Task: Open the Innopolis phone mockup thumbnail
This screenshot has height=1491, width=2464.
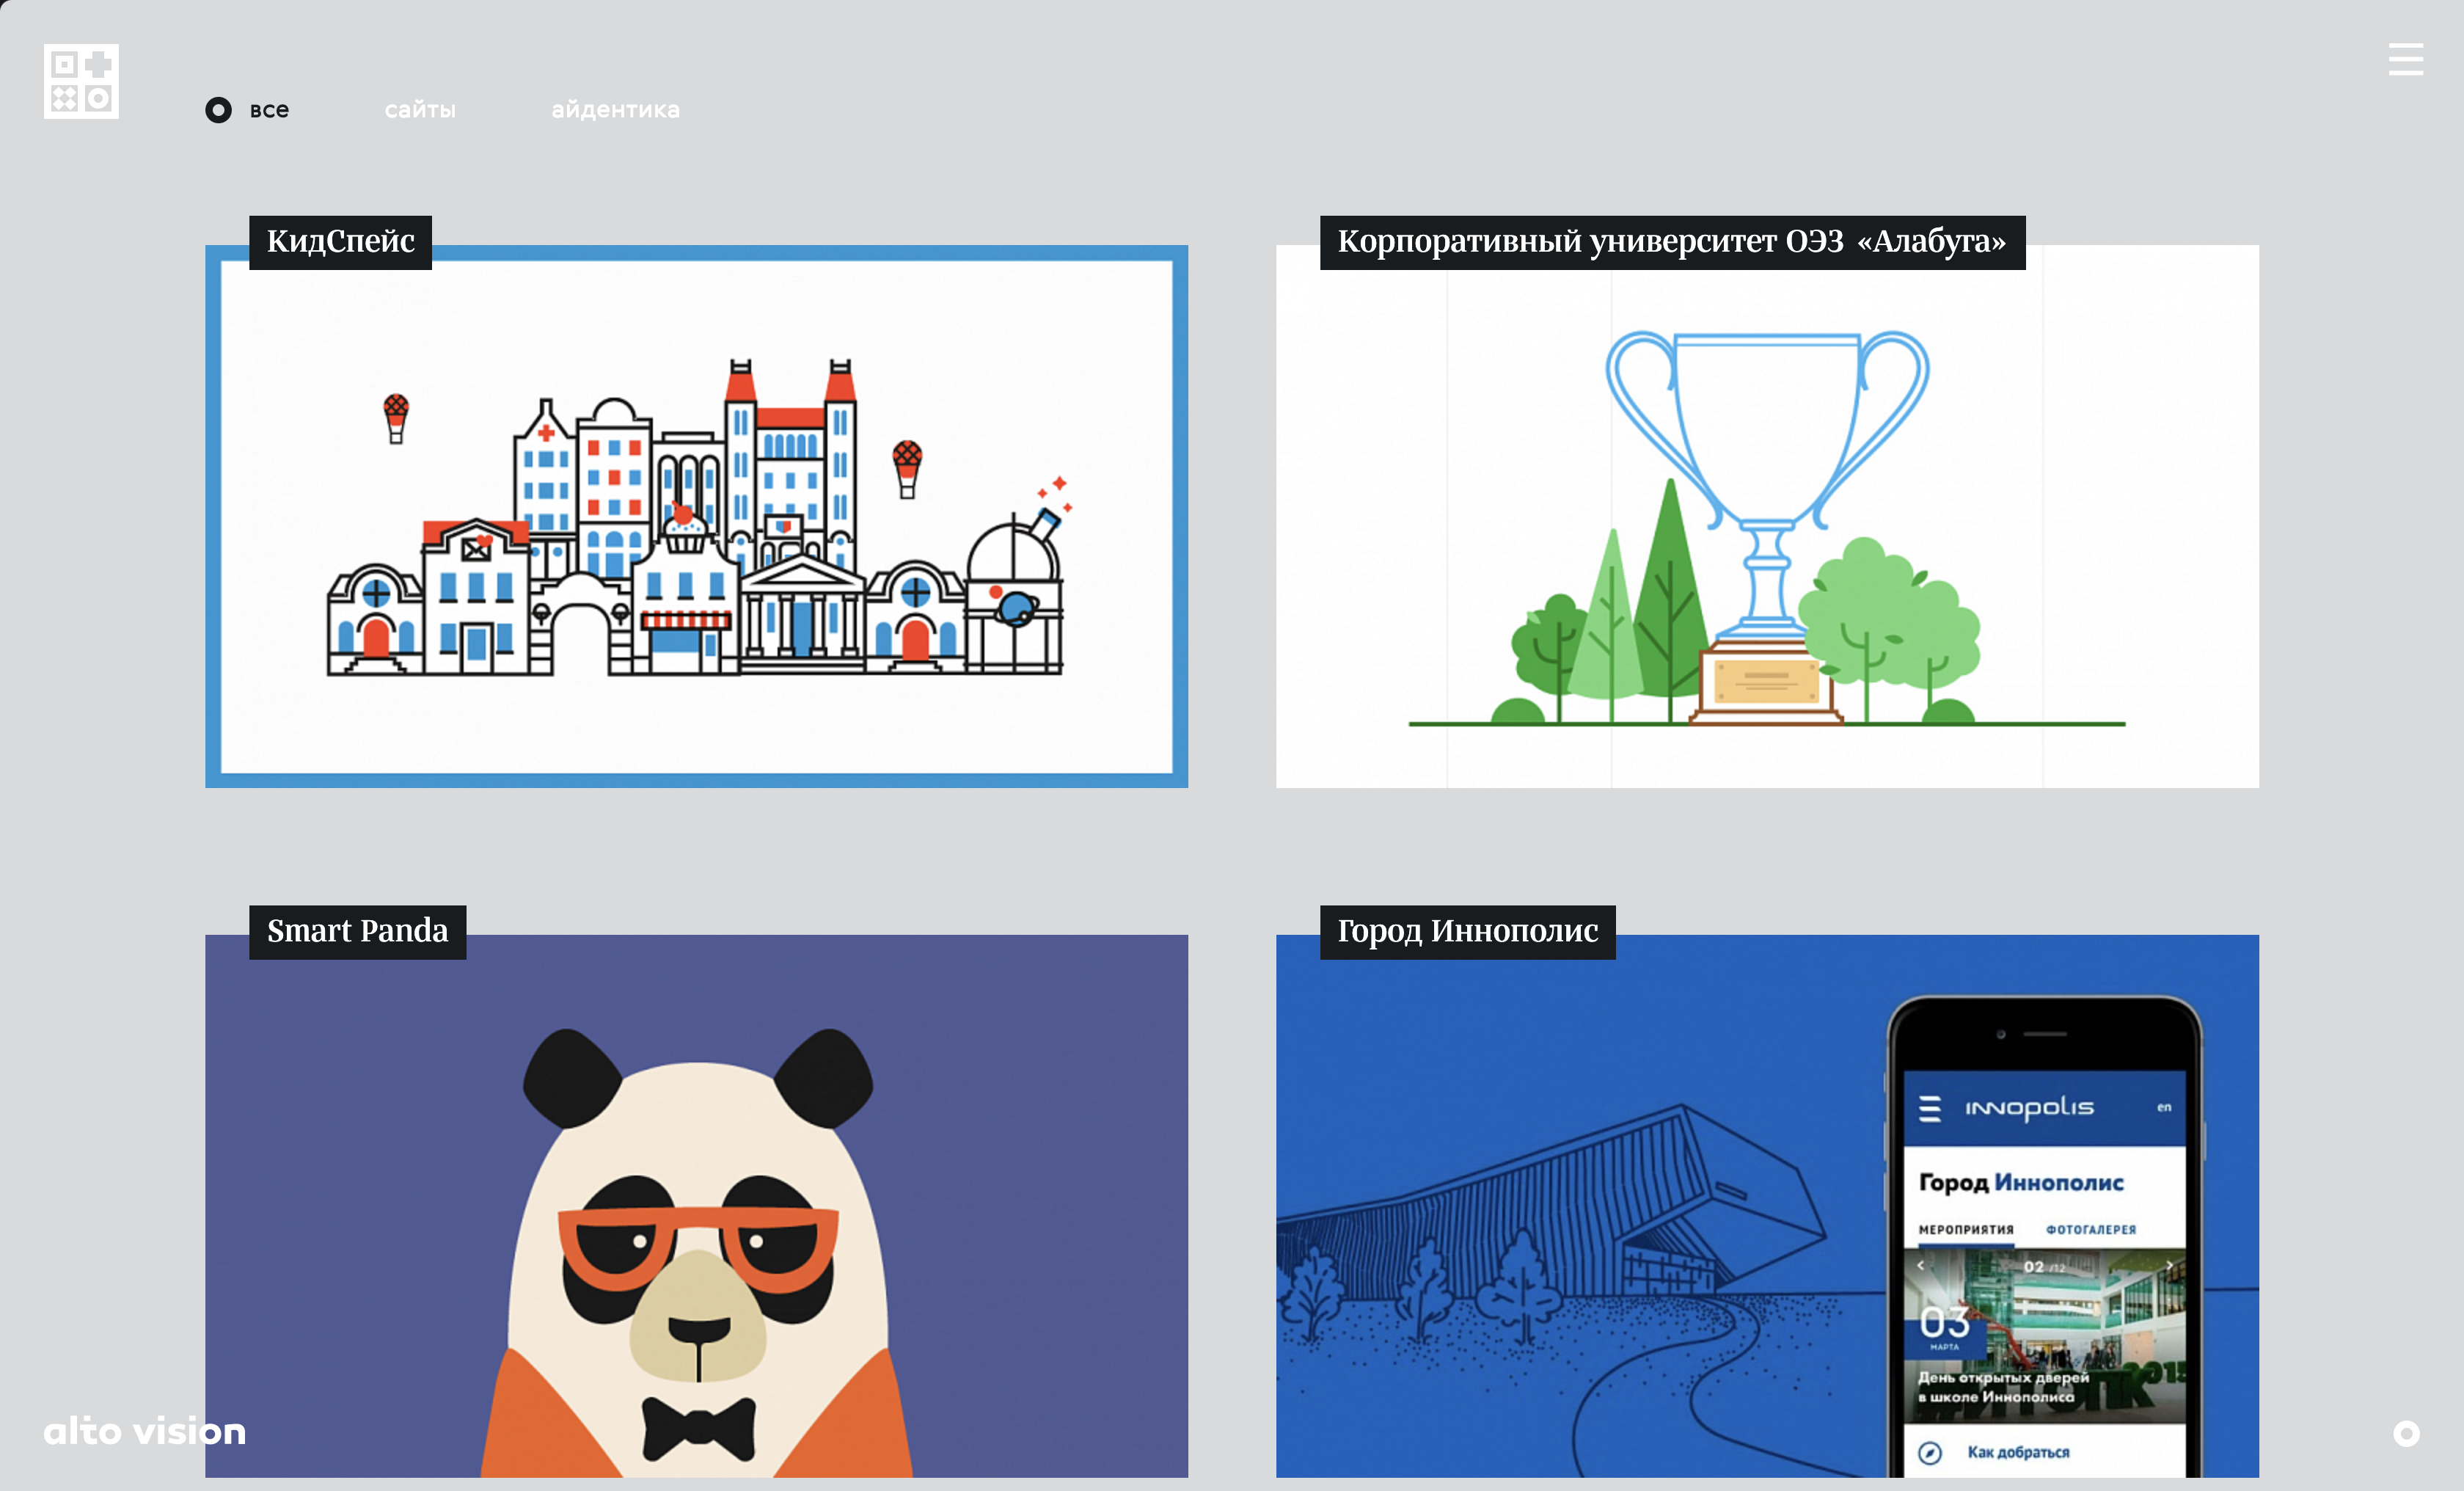Action: coord(1767,1206)
